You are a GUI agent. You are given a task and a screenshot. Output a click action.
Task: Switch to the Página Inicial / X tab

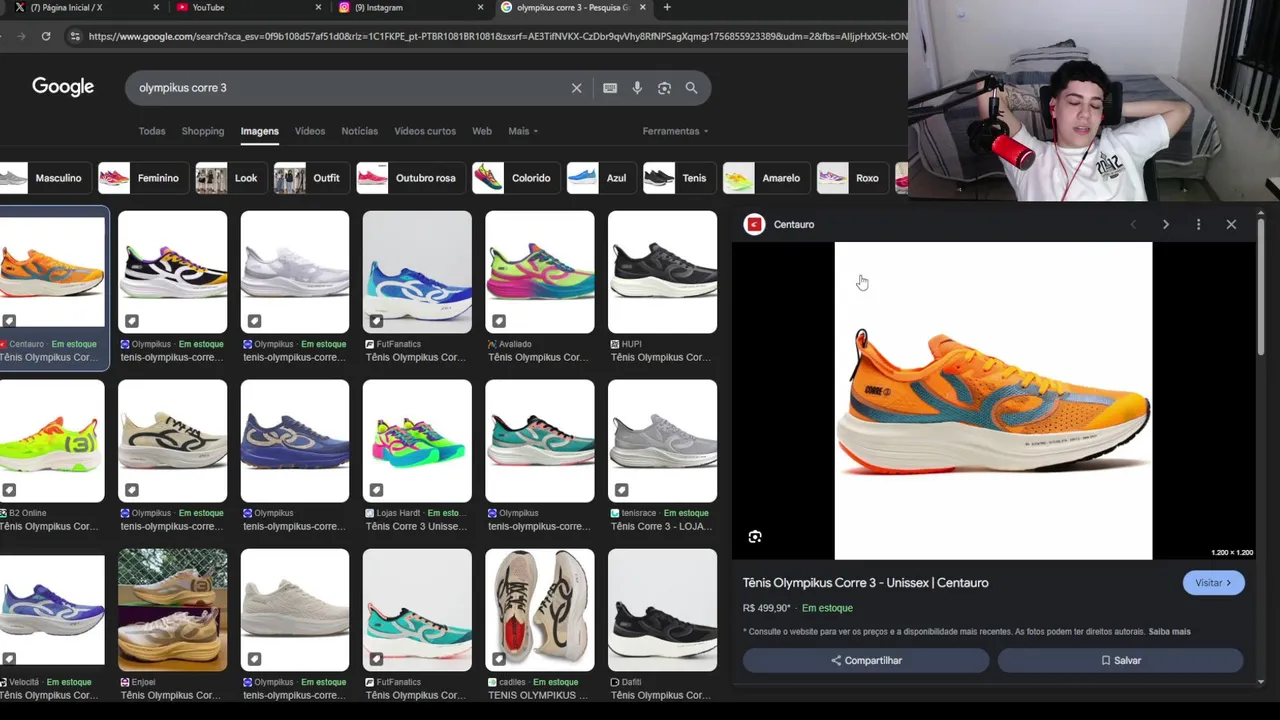pyautogui.click(x=85, y=7)
